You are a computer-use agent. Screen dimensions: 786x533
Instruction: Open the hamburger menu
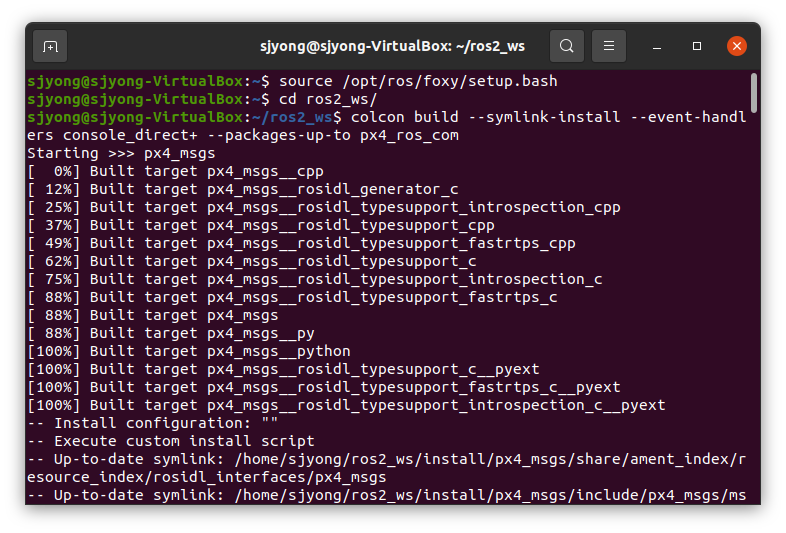coord(609,46)
